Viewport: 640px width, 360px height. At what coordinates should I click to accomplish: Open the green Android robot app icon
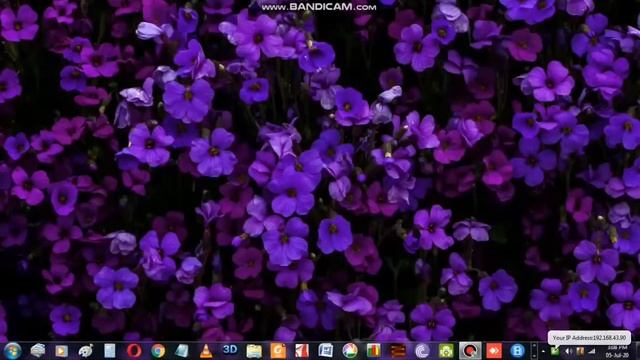pyautogui.click(x=446, y=351)
